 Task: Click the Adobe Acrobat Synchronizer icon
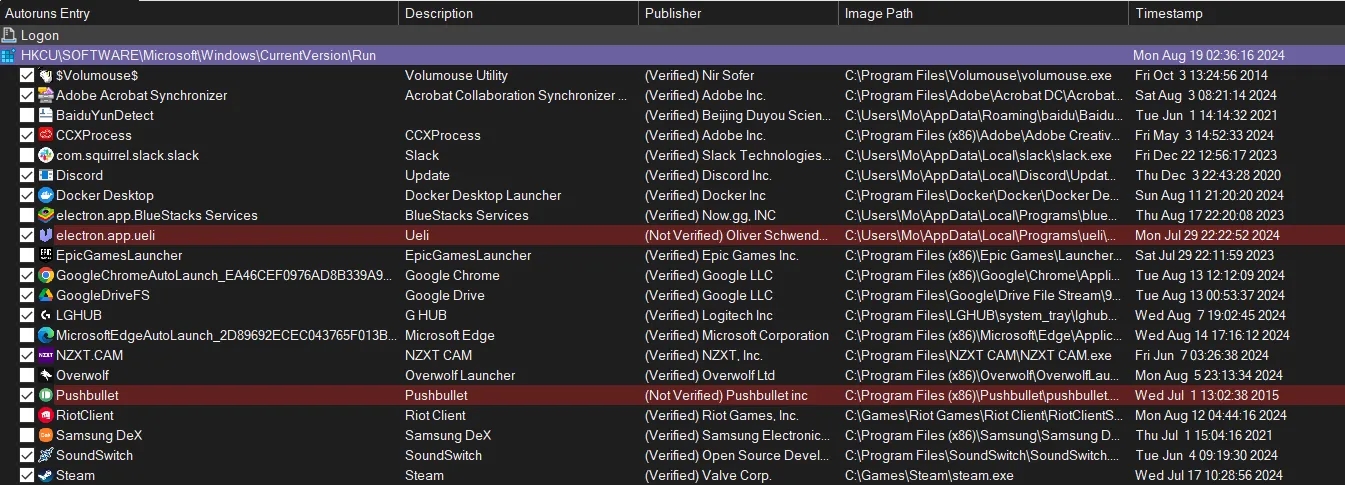(x=45, y=95)
